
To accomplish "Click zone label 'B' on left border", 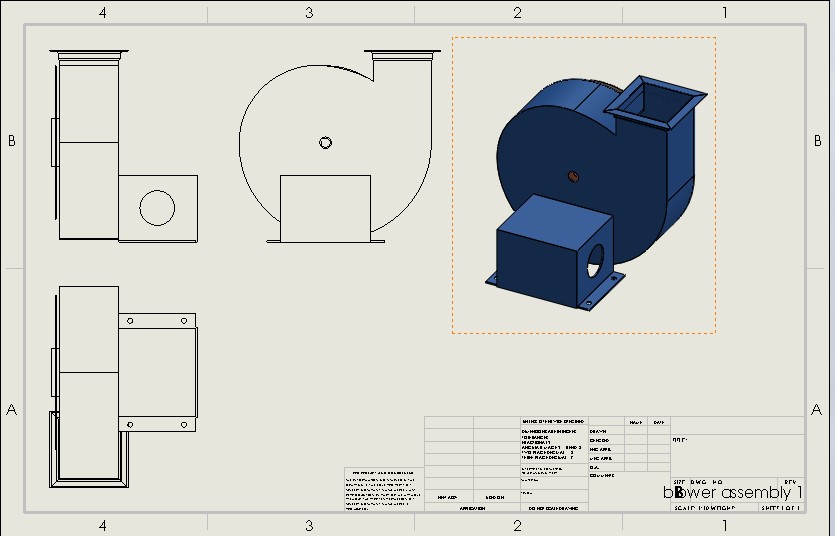I will [x=12, y=141].
